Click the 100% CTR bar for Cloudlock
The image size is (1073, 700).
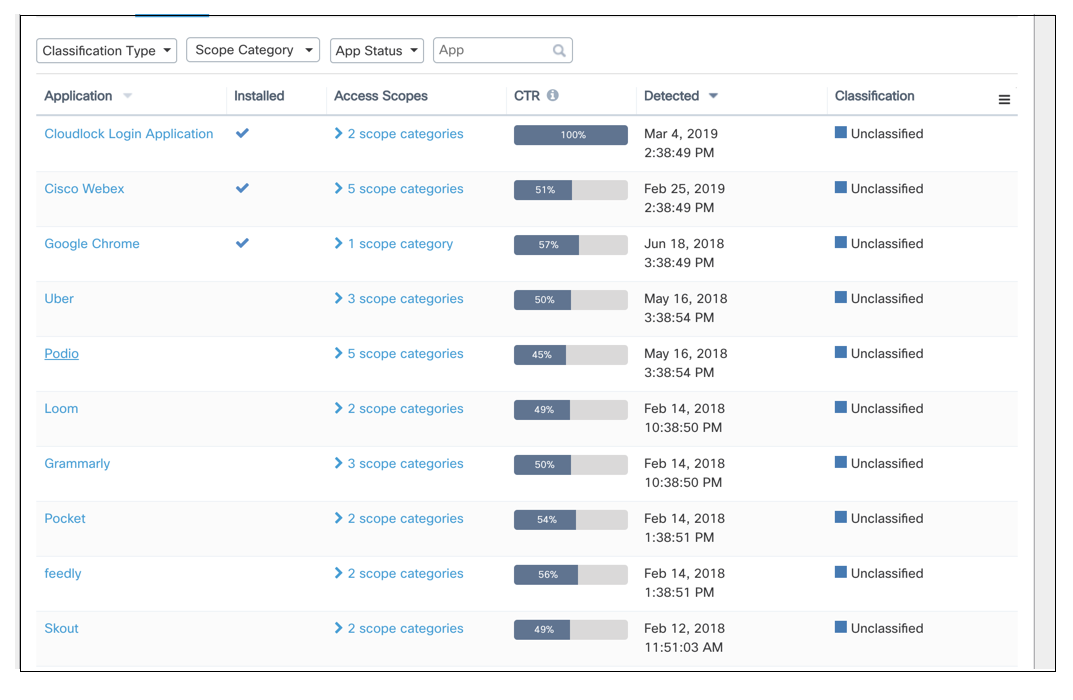pos(571,135)
